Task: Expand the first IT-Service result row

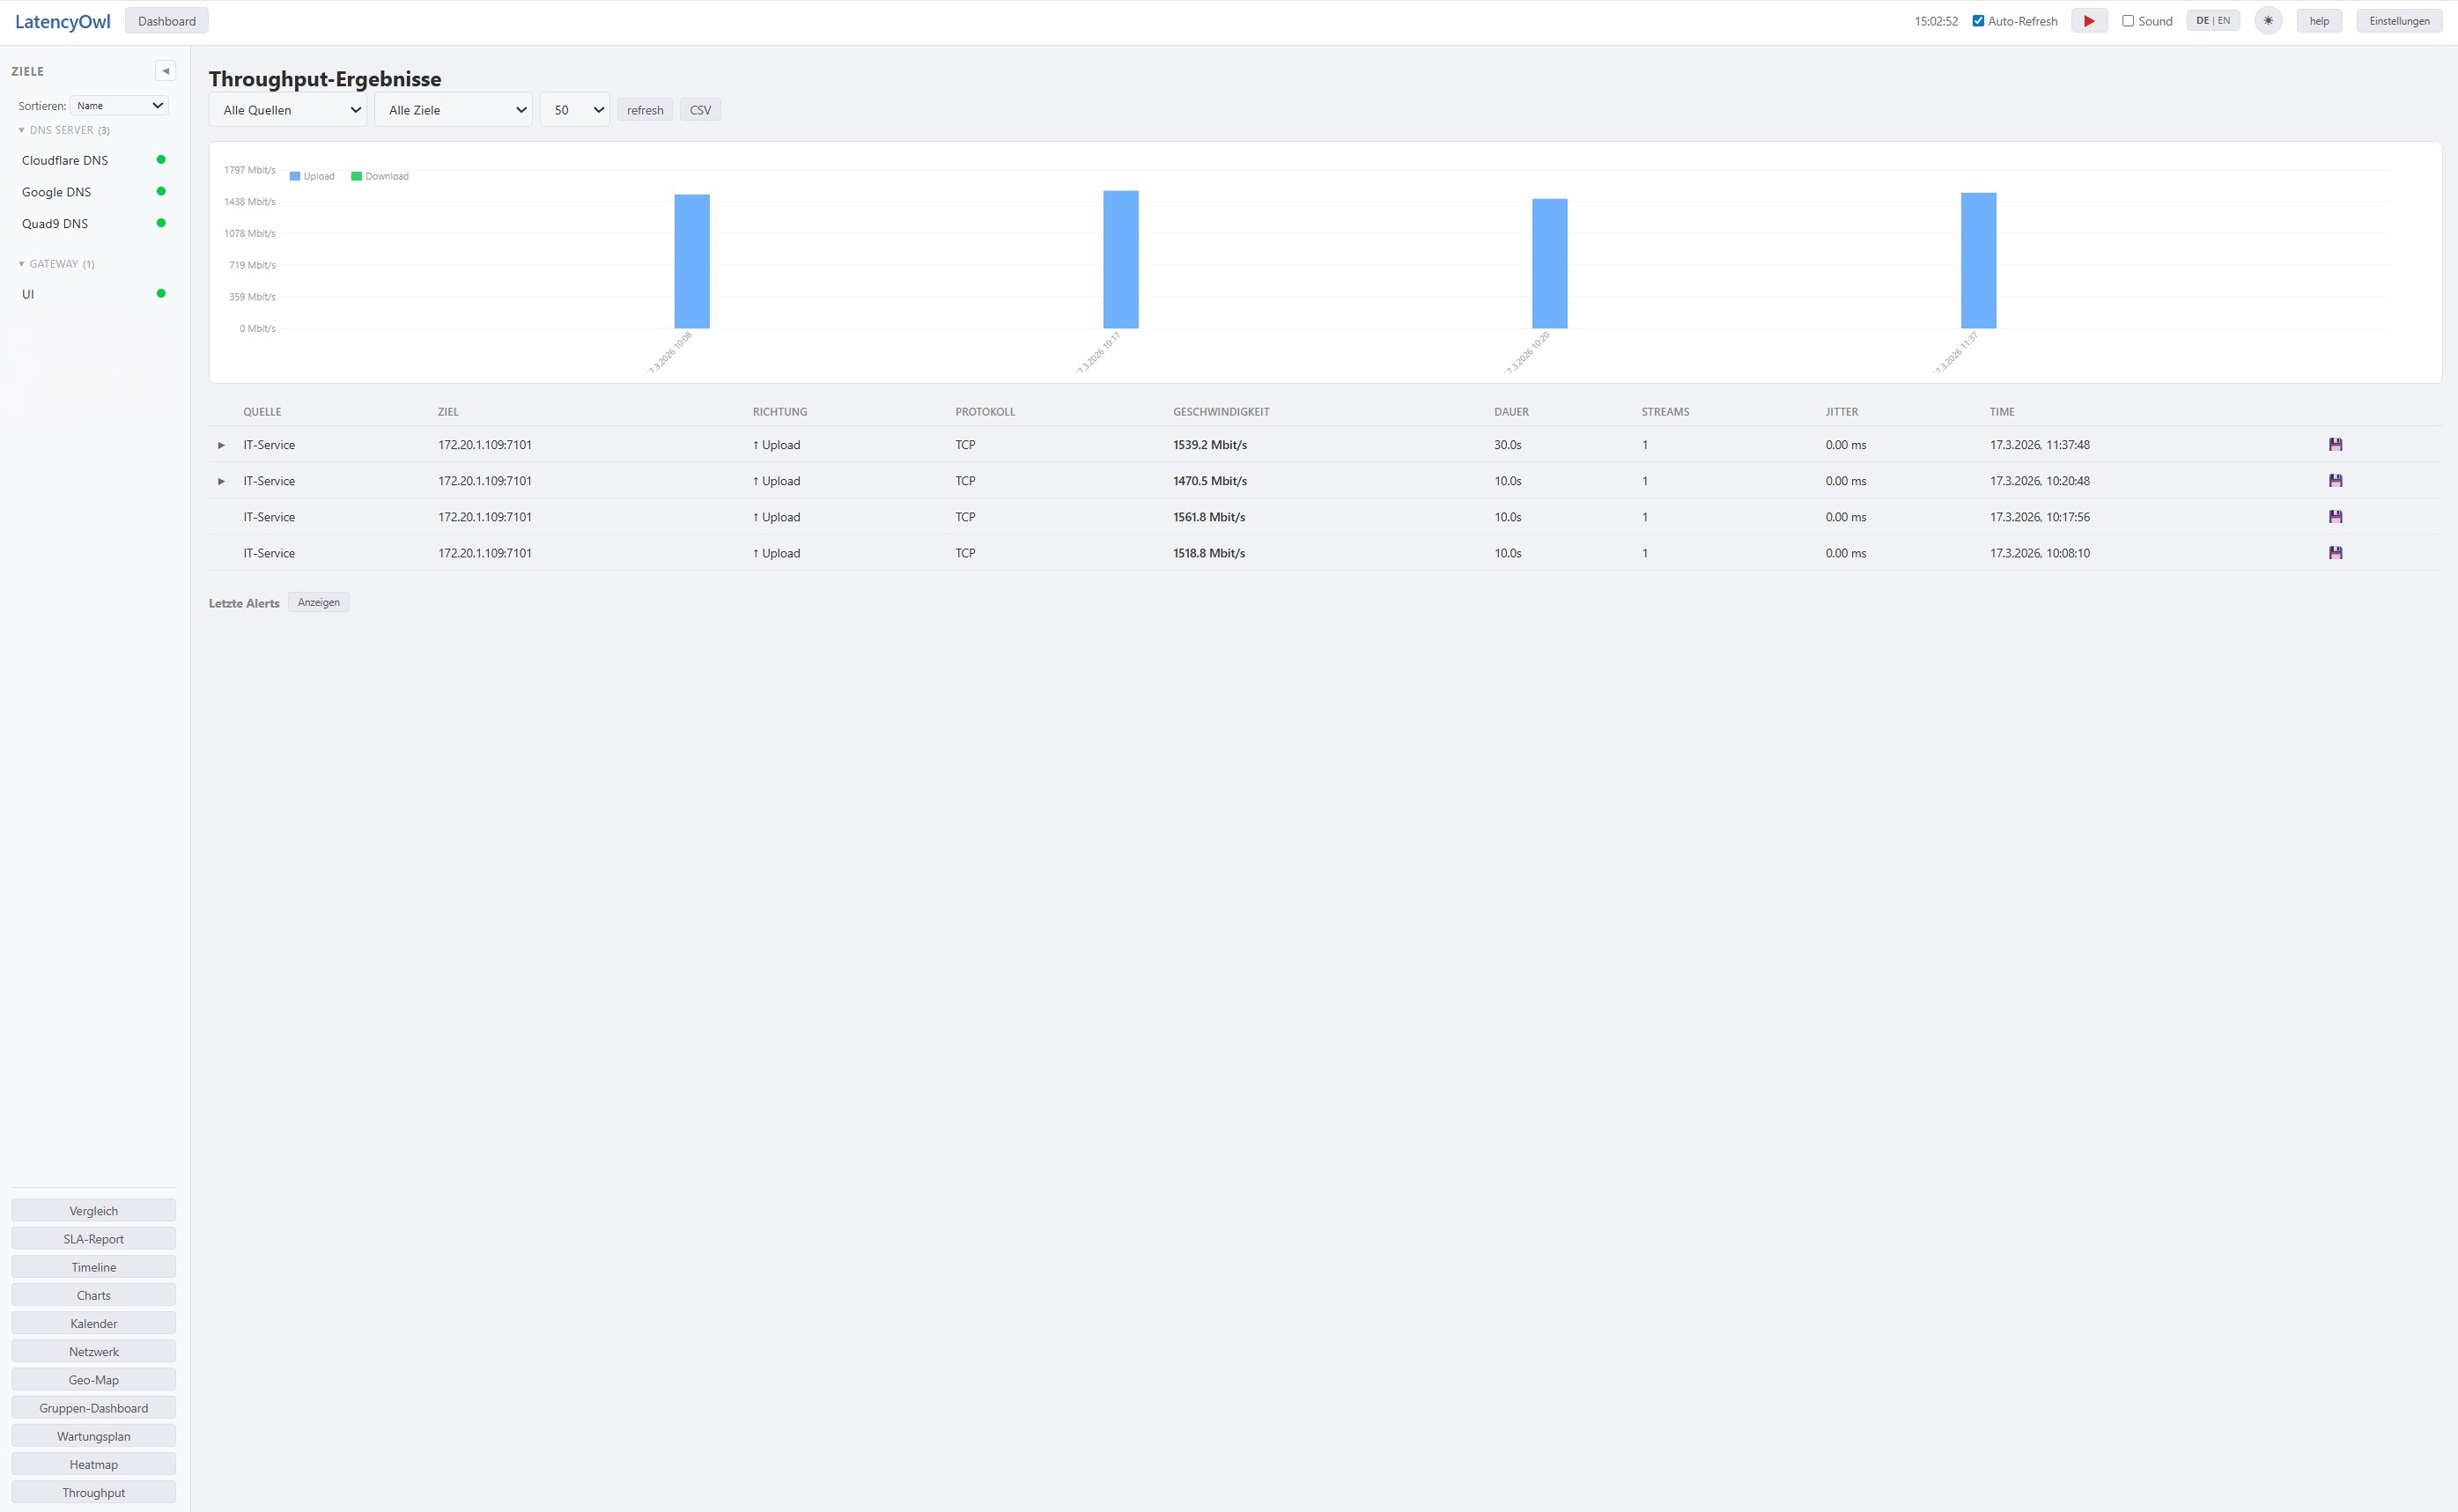Action: 221,444
